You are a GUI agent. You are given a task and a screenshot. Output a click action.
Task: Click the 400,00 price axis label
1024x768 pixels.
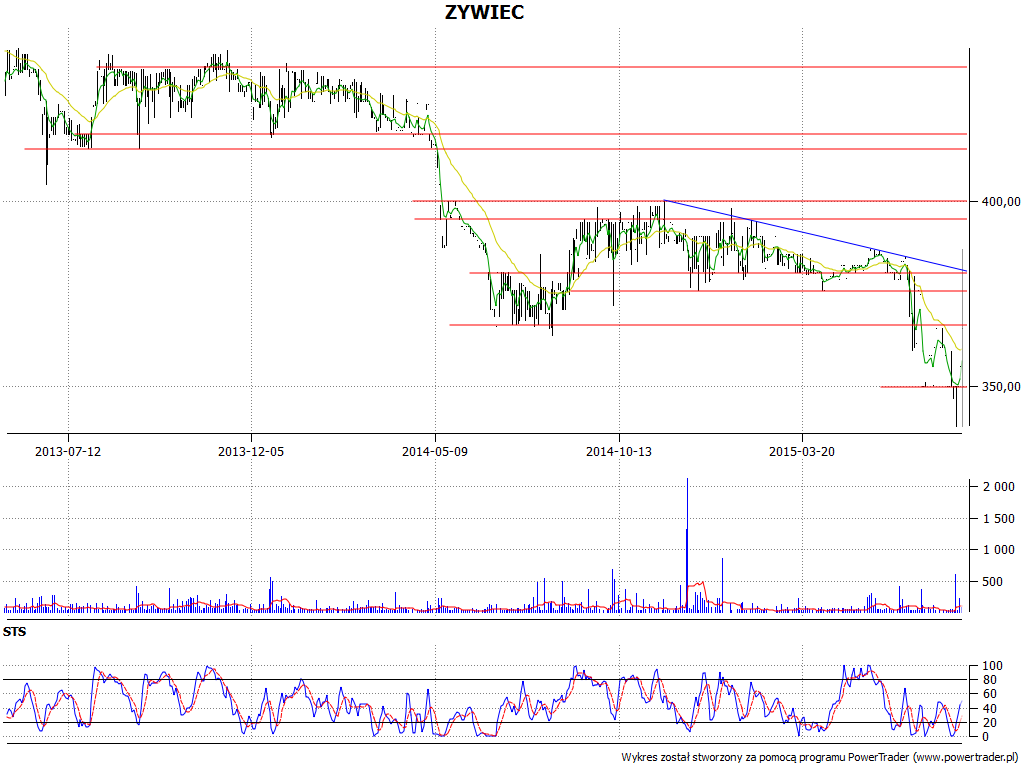[x=1000, y=202]
